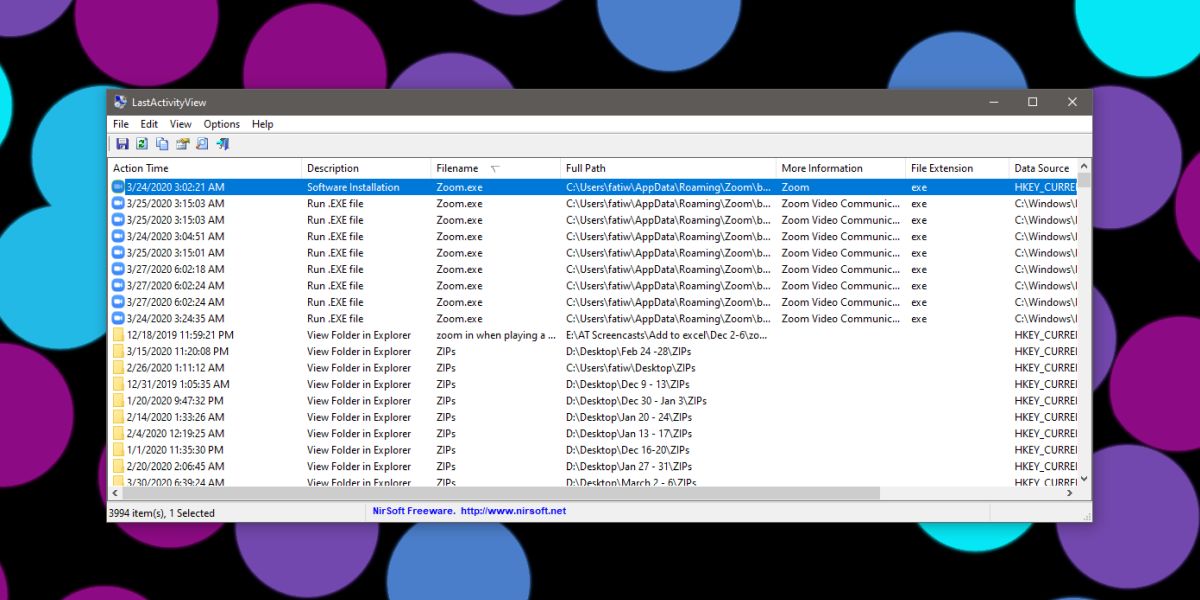Open the Options menu
1200x600 pixels.
tap(222, 124)
